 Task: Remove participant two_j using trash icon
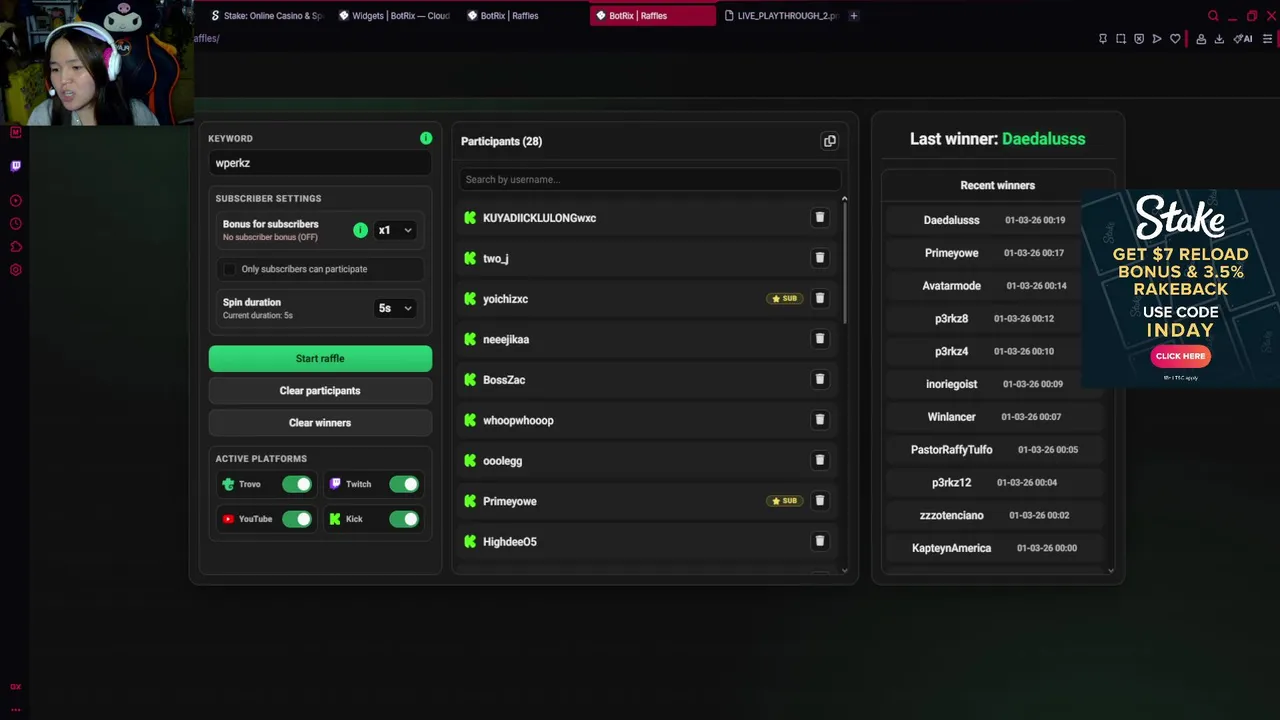pos(819,258)
